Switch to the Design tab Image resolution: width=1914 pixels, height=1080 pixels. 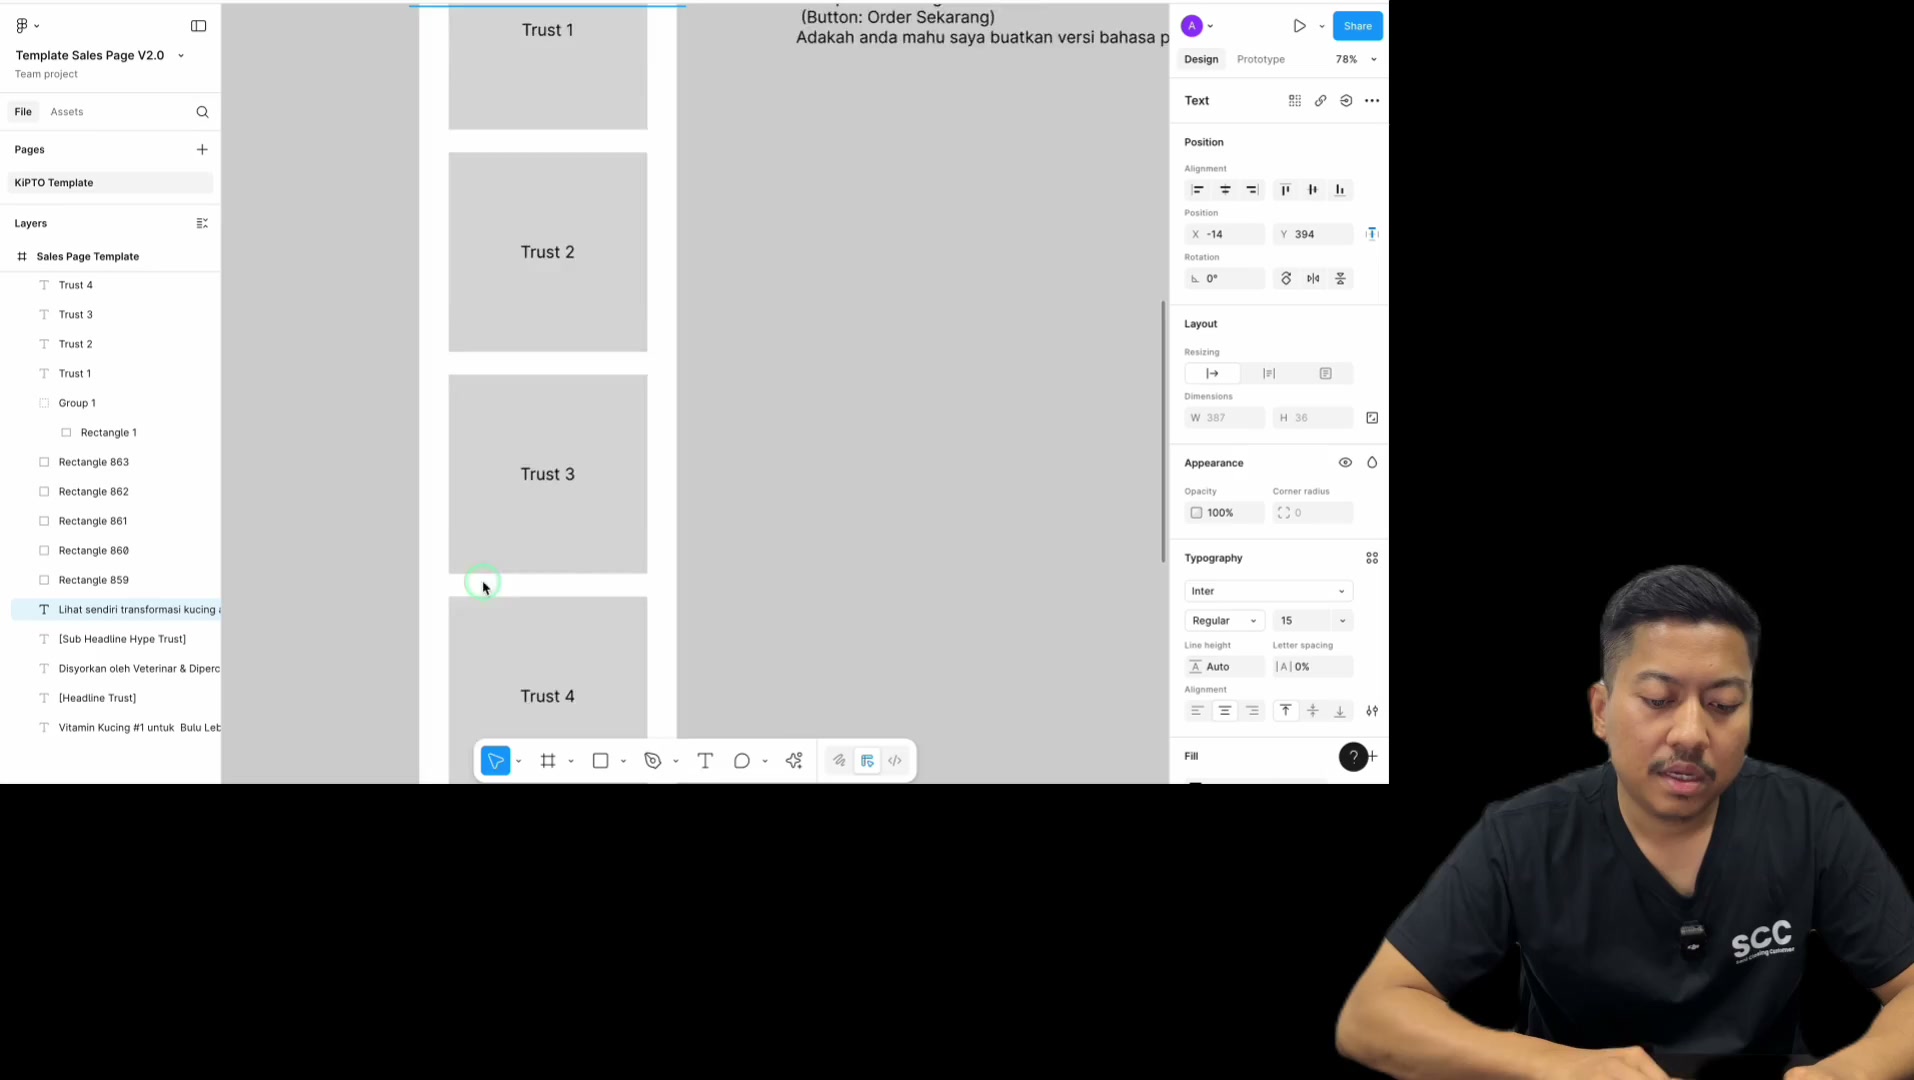coord(1201,59)
